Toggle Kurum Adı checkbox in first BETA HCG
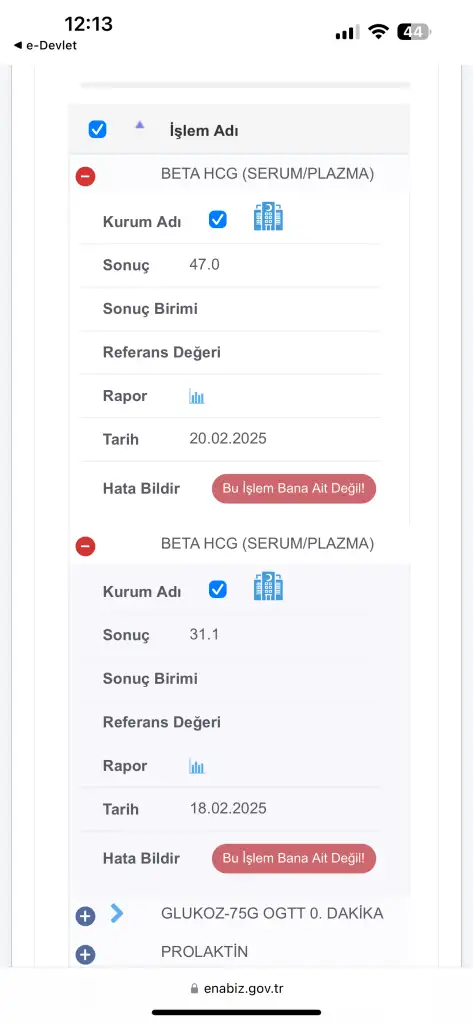 click(218, 219)
